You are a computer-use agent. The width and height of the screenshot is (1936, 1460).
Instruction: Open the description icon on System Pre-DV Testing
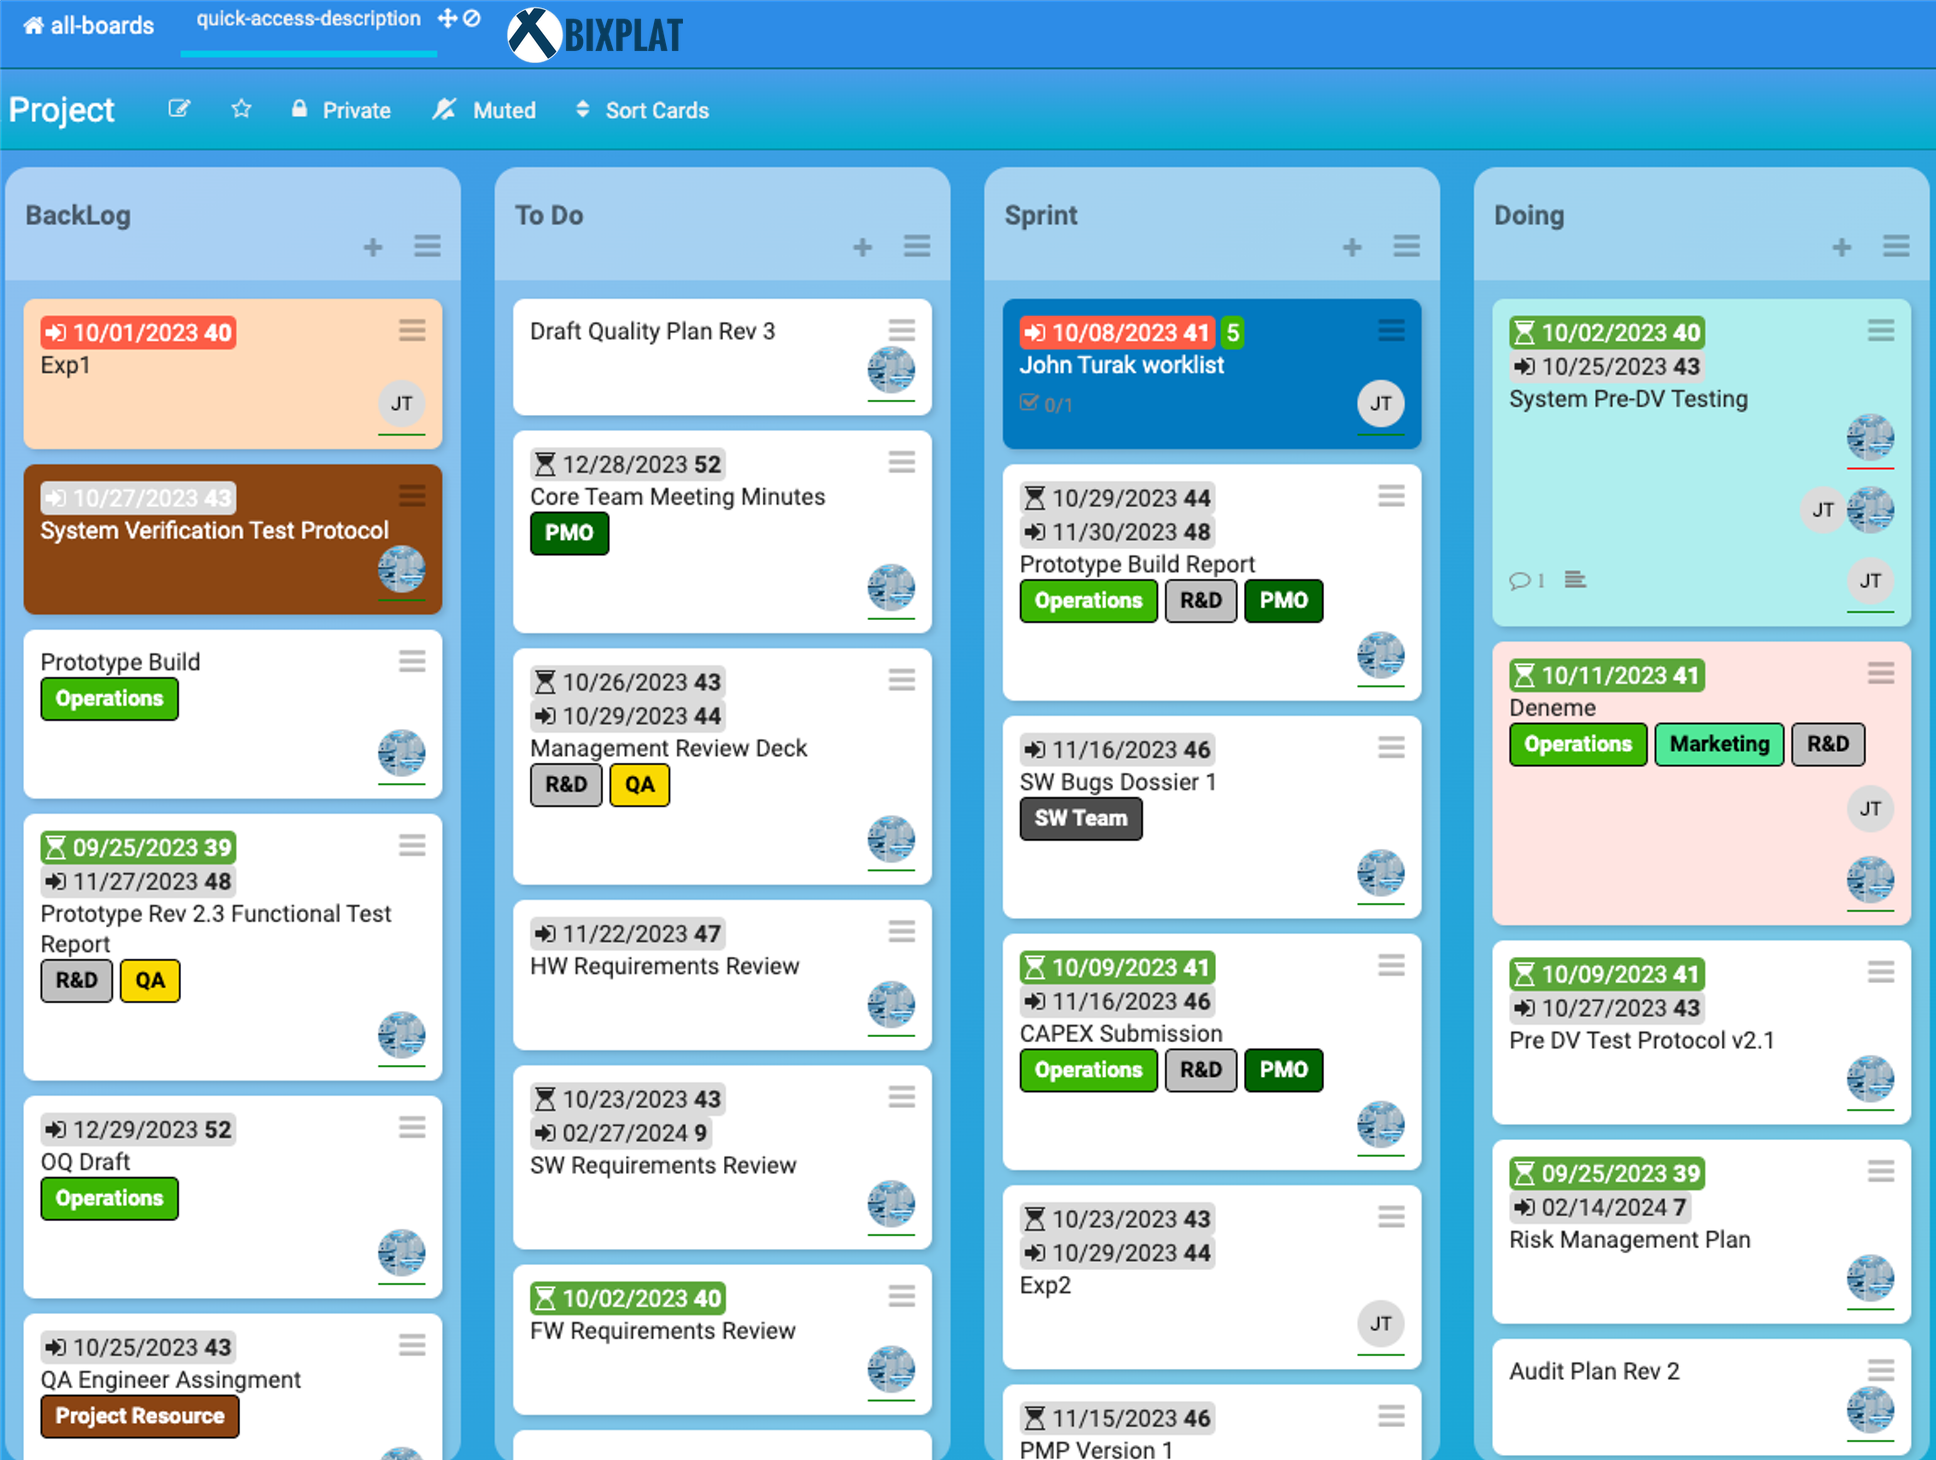pos(1575,580)
